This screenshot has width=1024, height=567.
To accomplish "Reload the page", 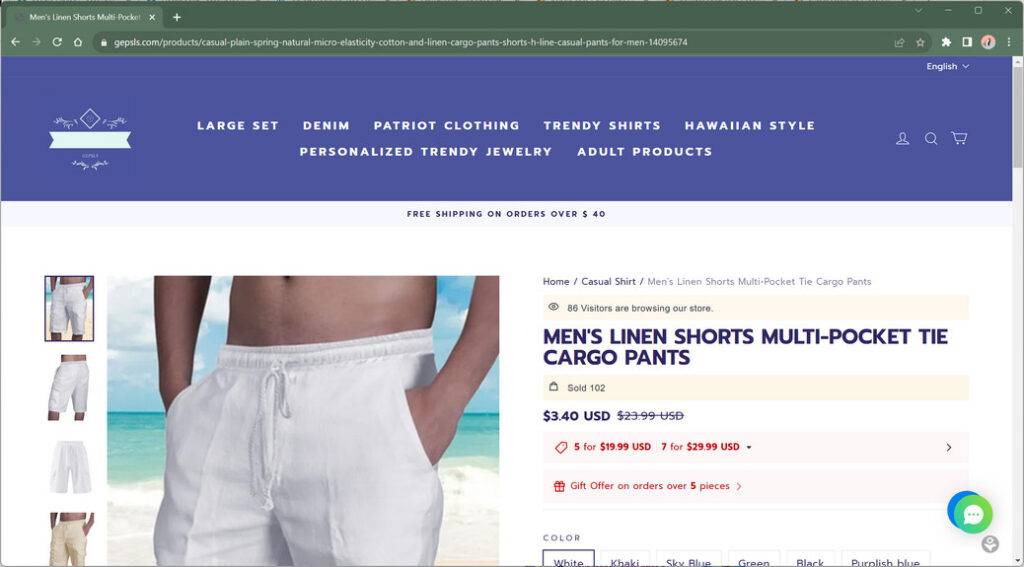I will click(57, 42).
